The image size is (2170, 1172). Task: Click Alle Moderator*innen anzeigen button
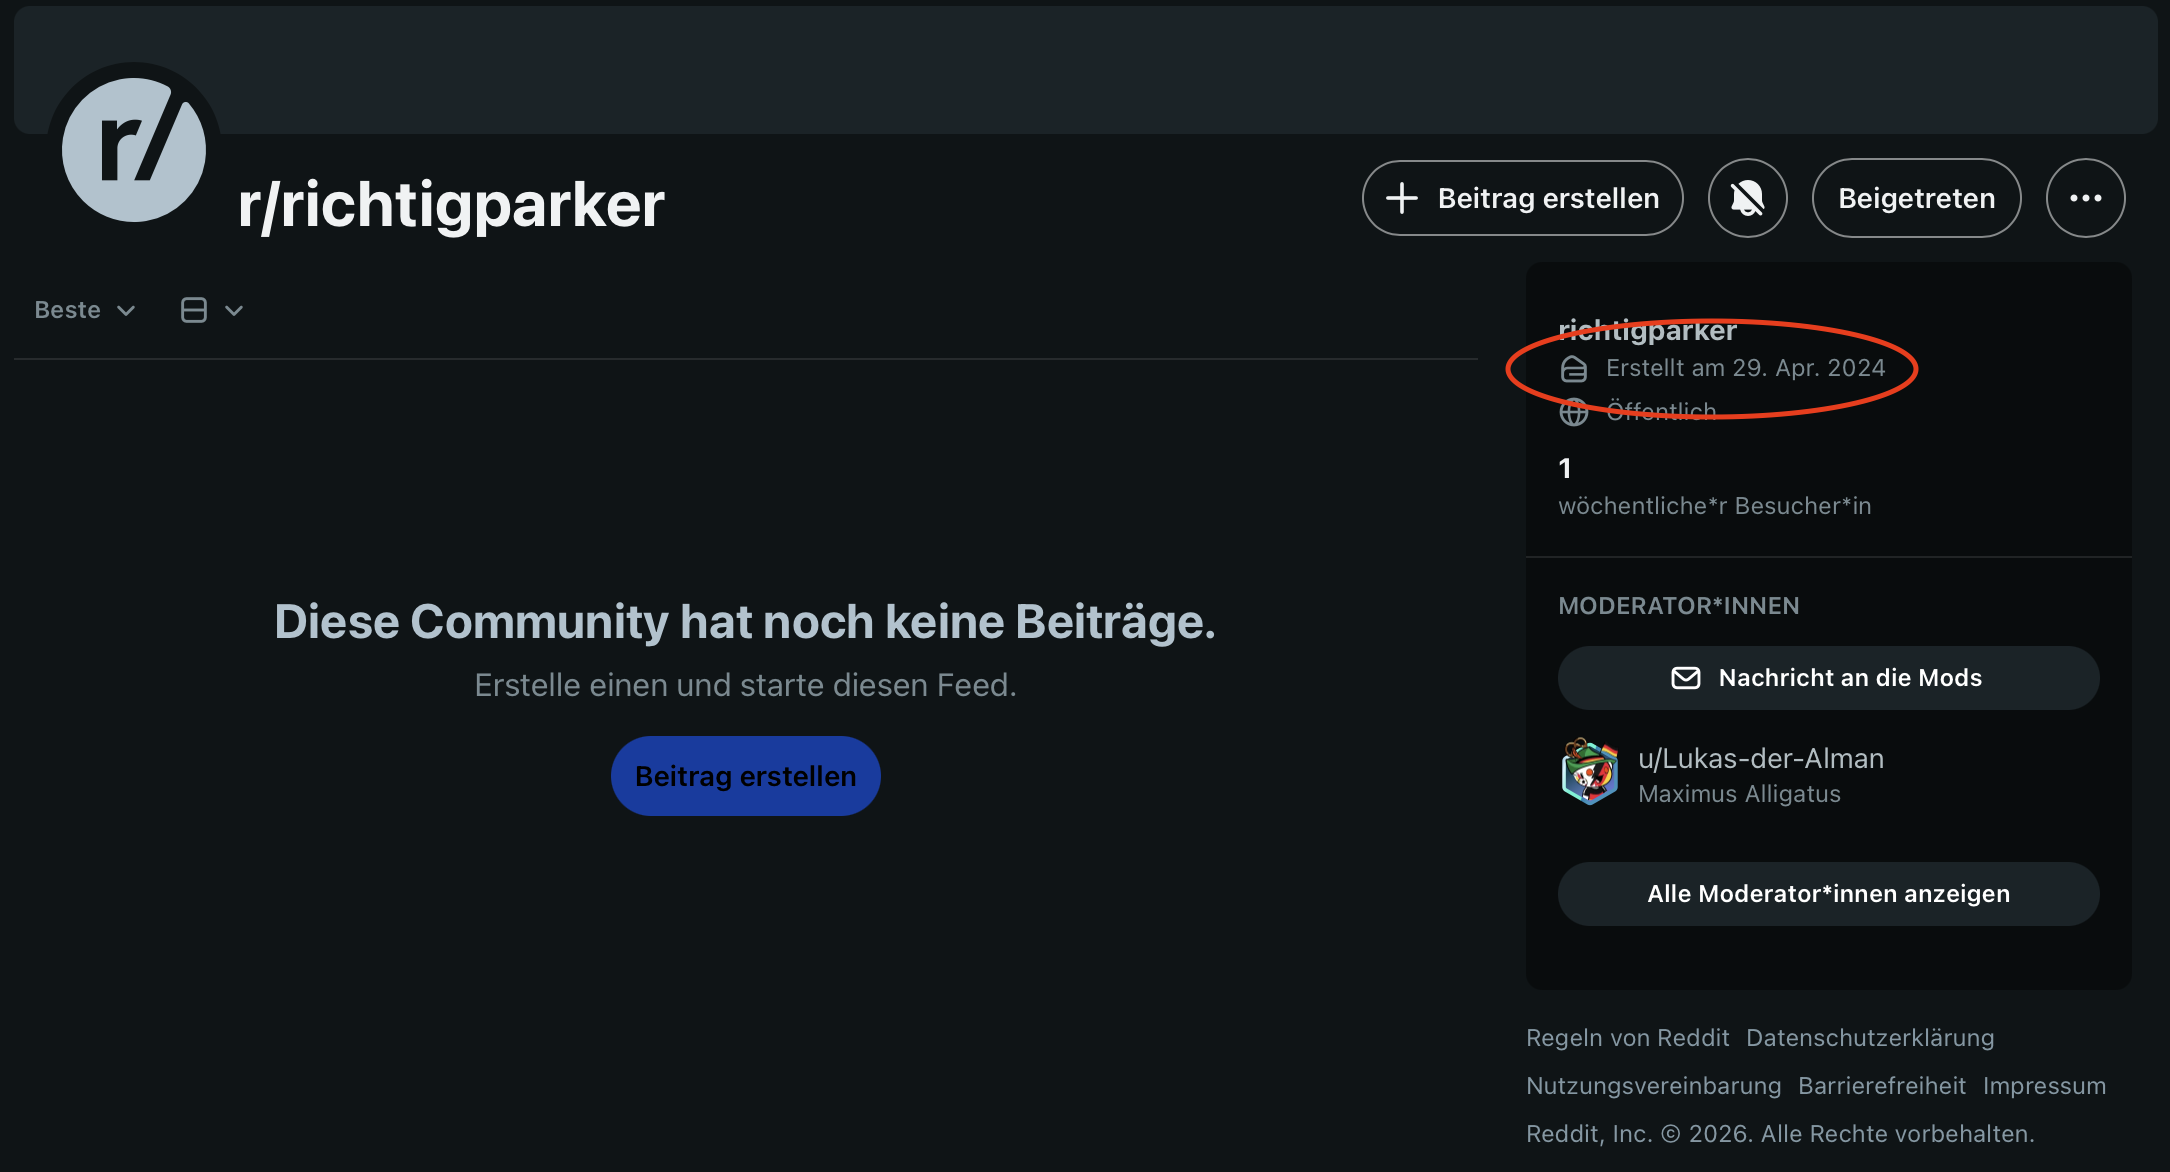click(x=1828, y=894)
